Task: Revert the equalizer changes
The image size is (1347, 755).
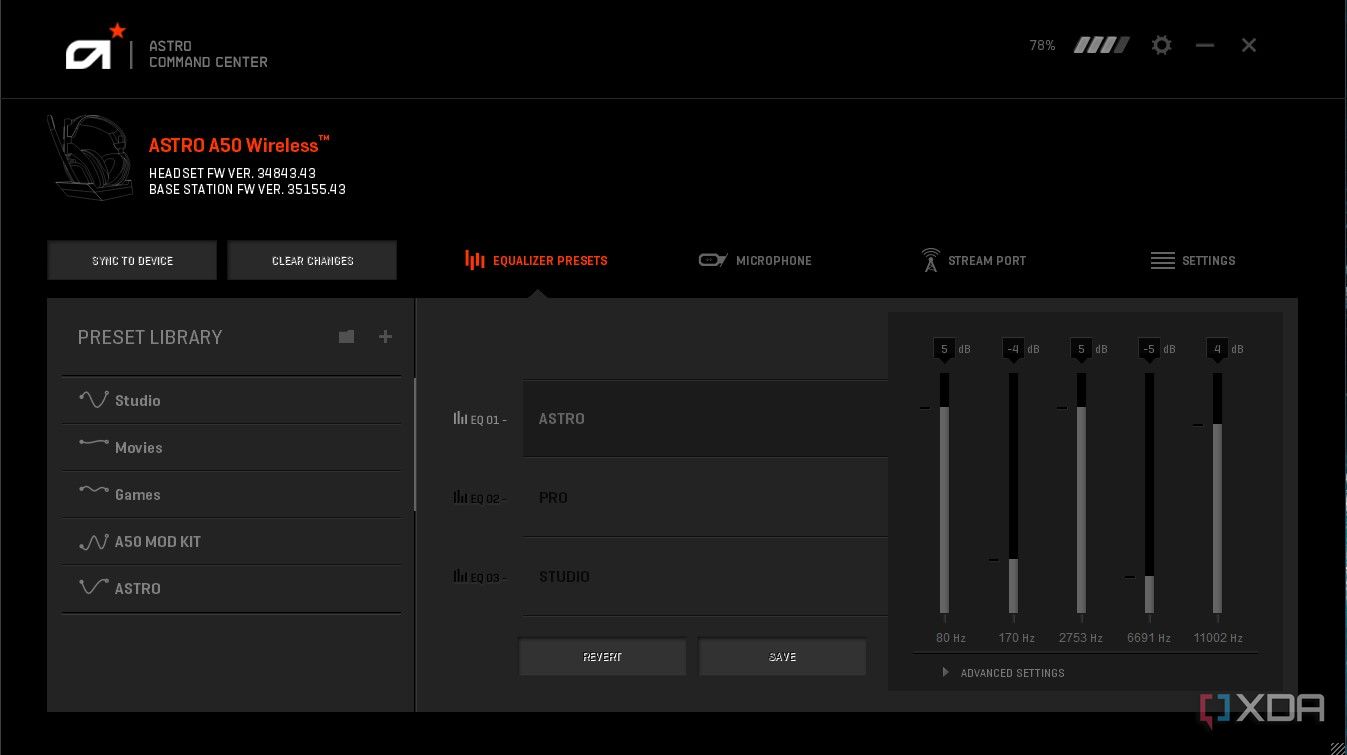Action: click(602, 657)
